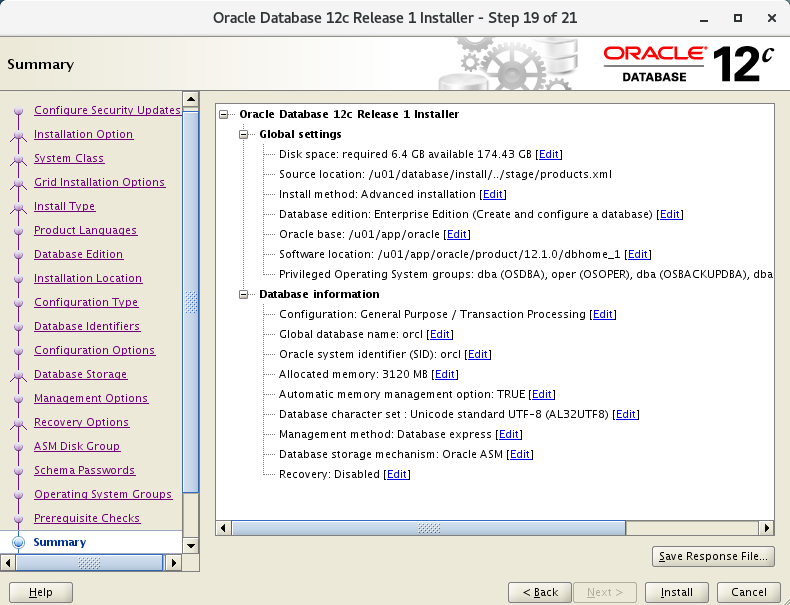
Task: Click the Install button
Action: (676, 592)
